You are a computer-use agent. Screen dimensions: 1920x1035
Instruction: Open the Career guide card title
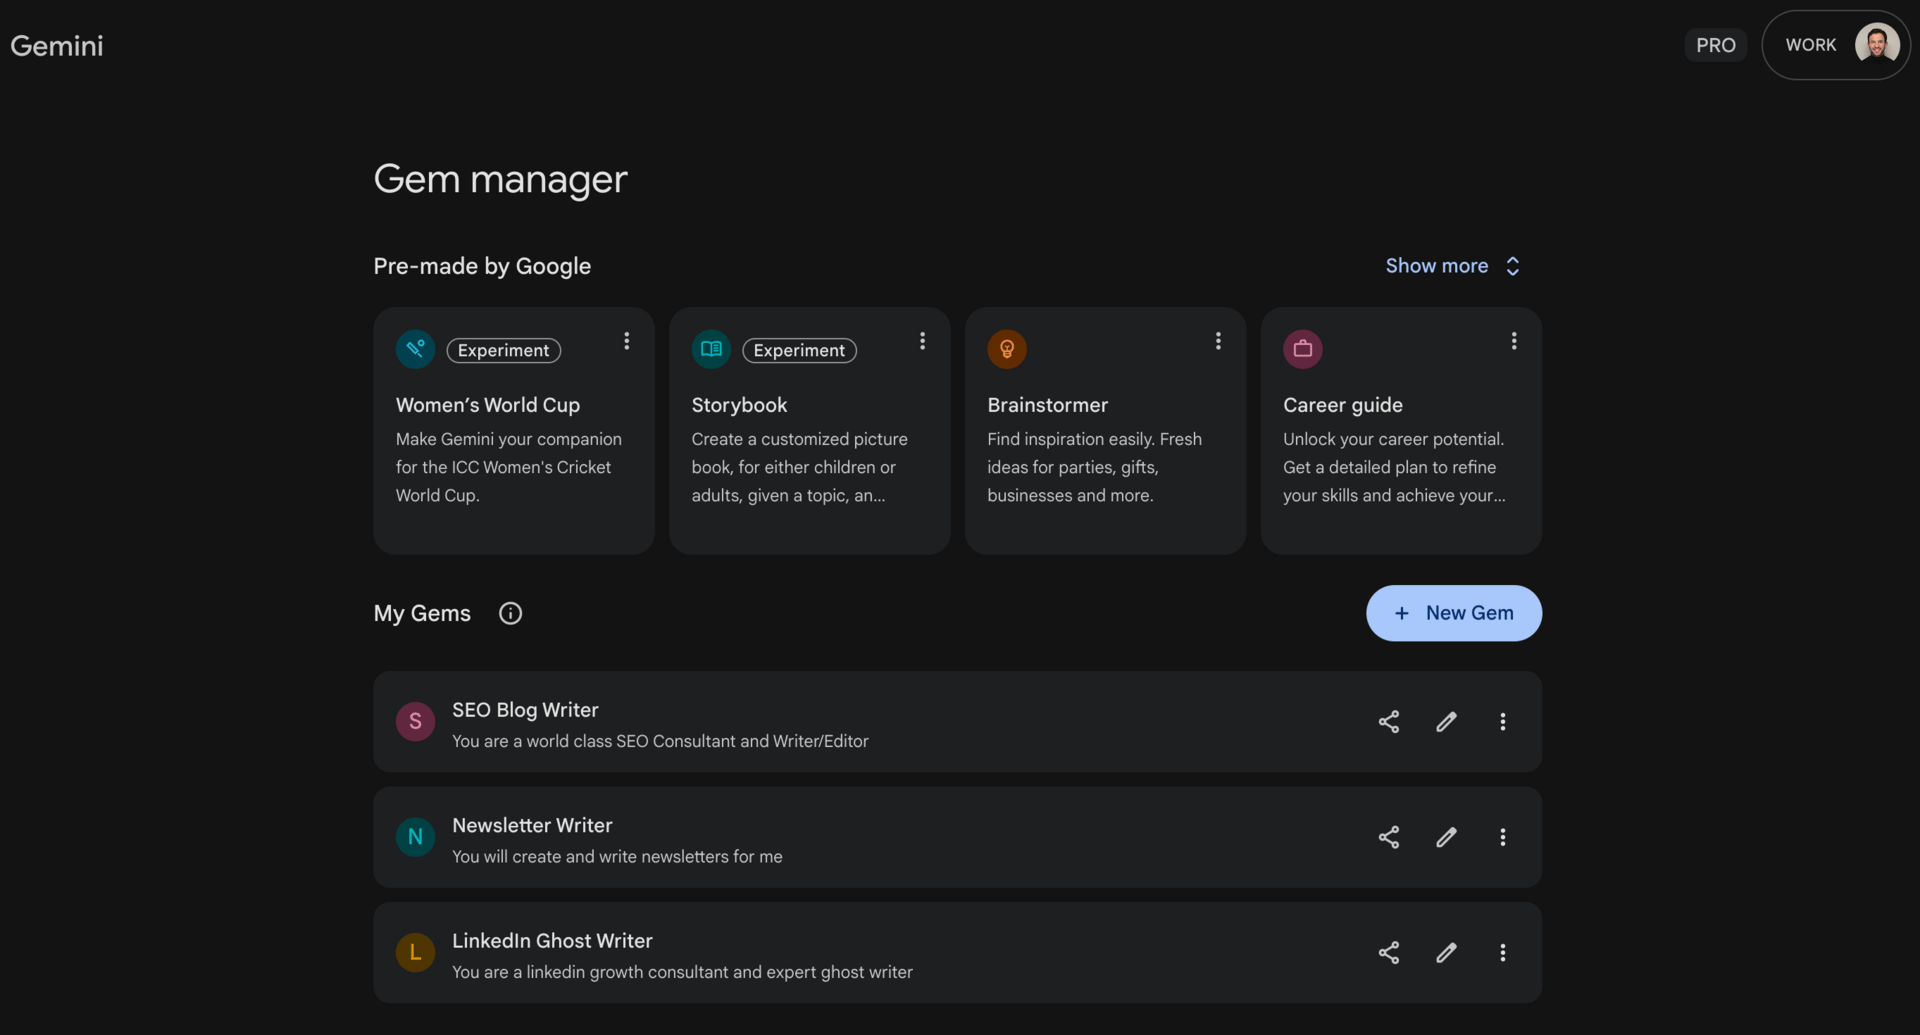pyautogui.click(x=1343, y=405)
